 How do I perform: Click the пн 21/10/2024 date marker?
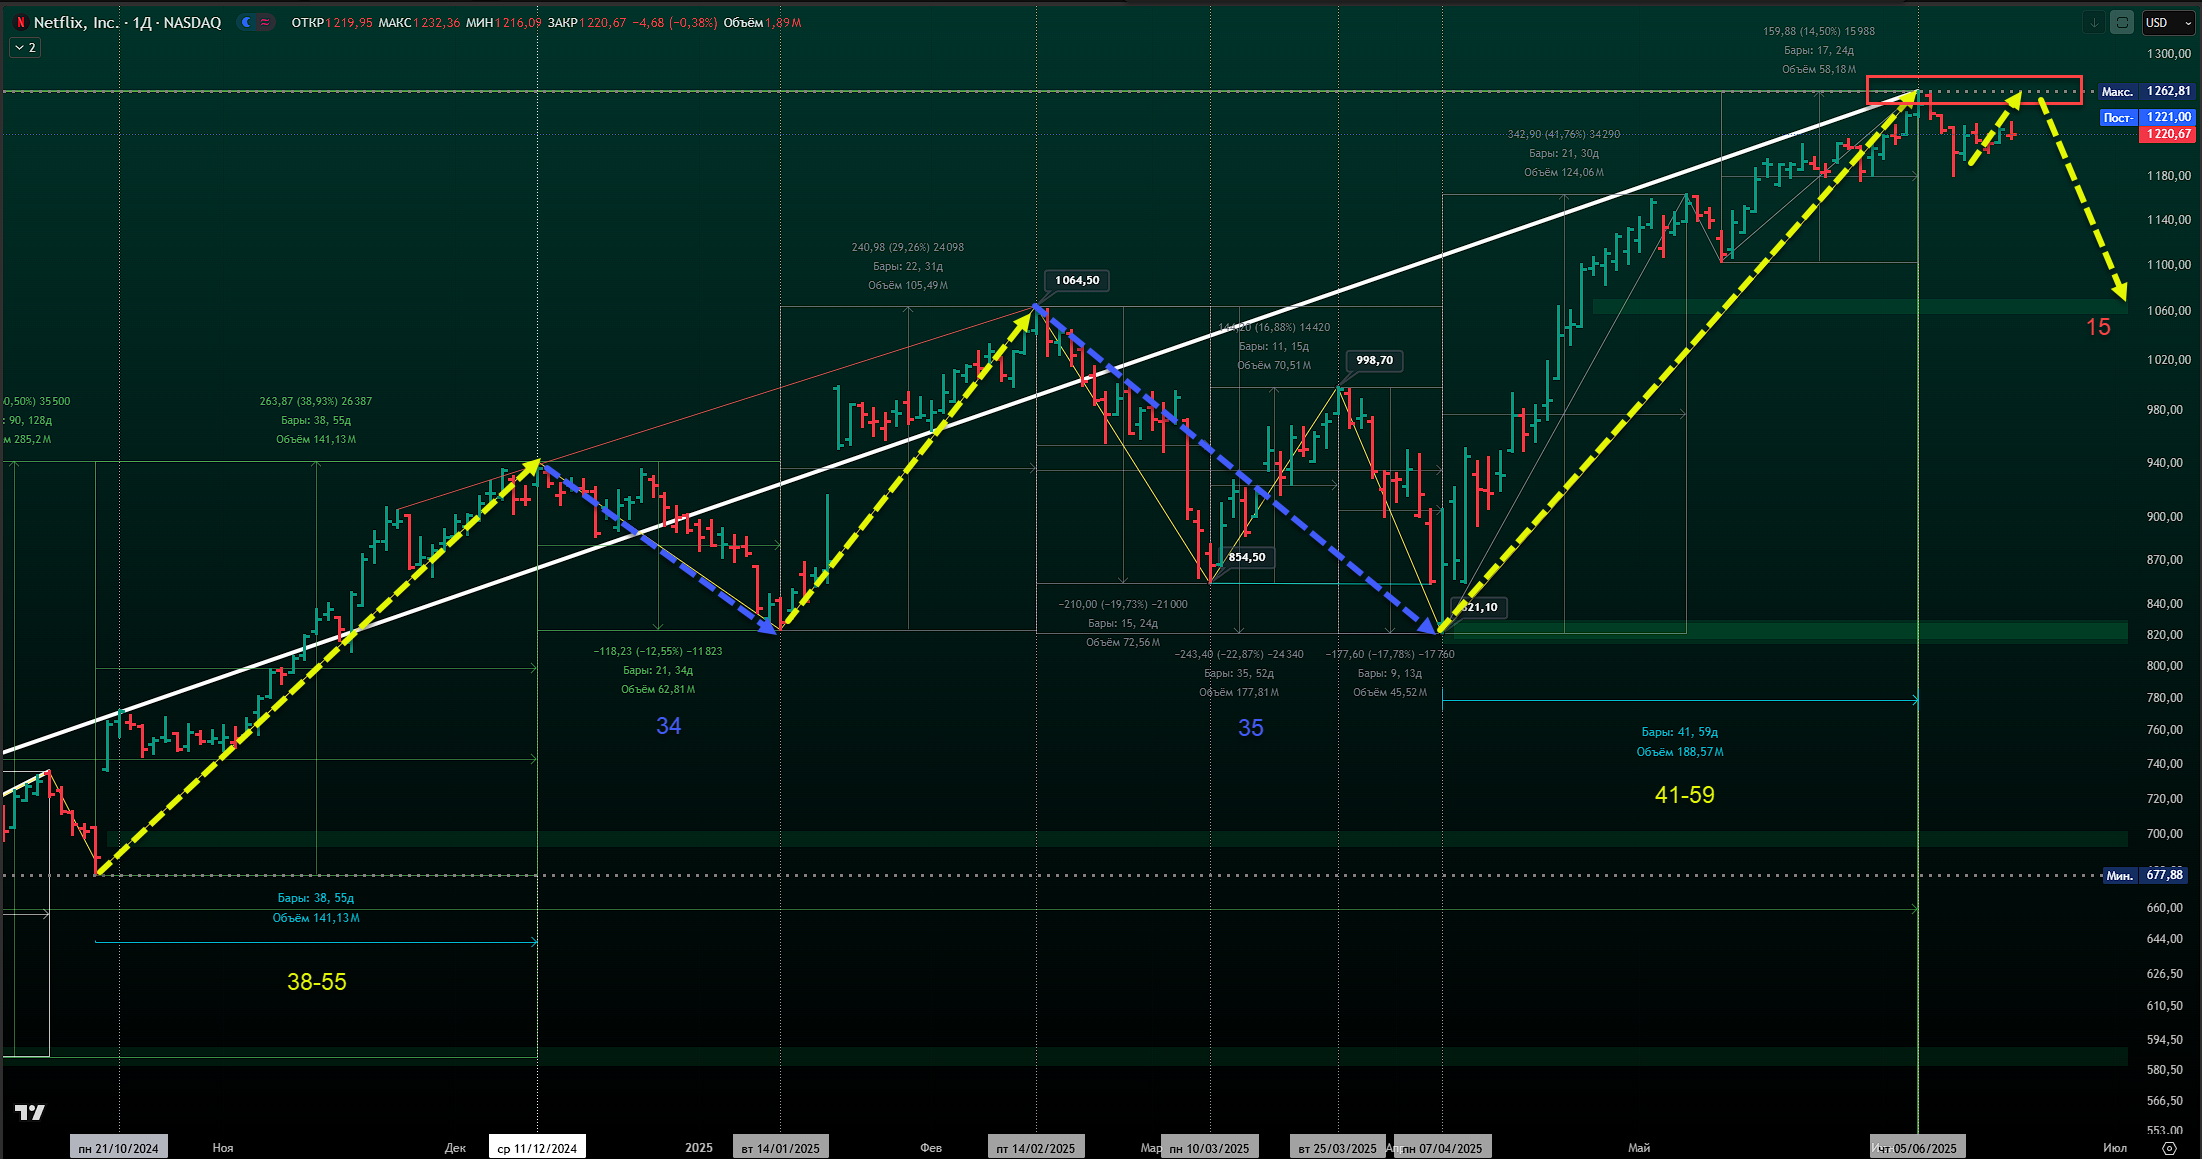coord(119,1148)
